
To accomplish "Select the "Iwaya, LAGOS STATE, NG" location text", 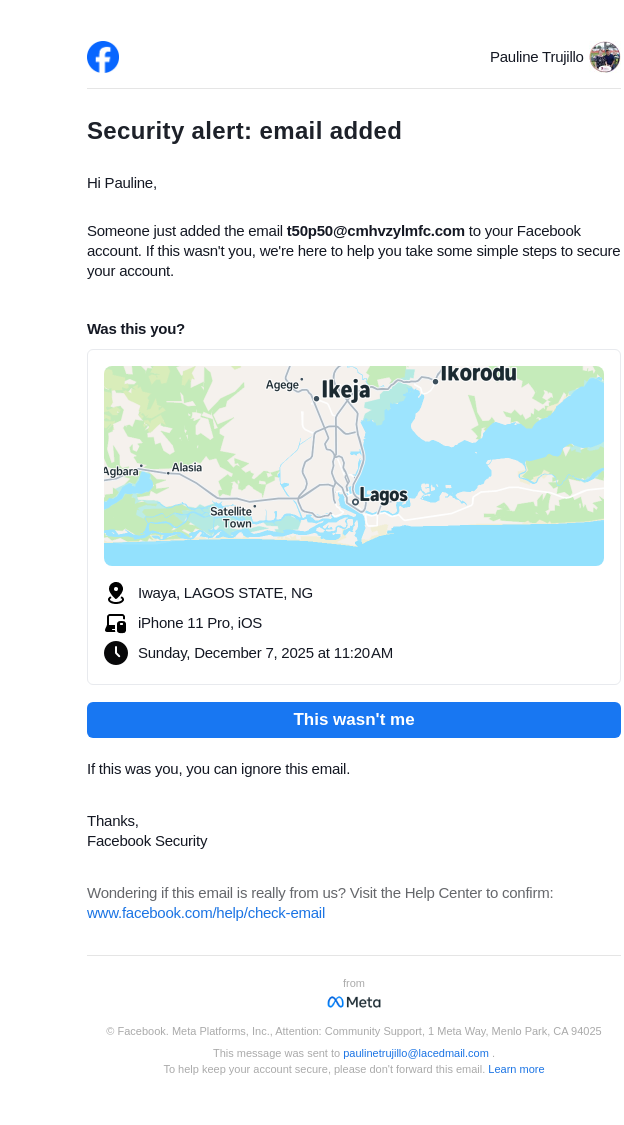I will (225, 593).
